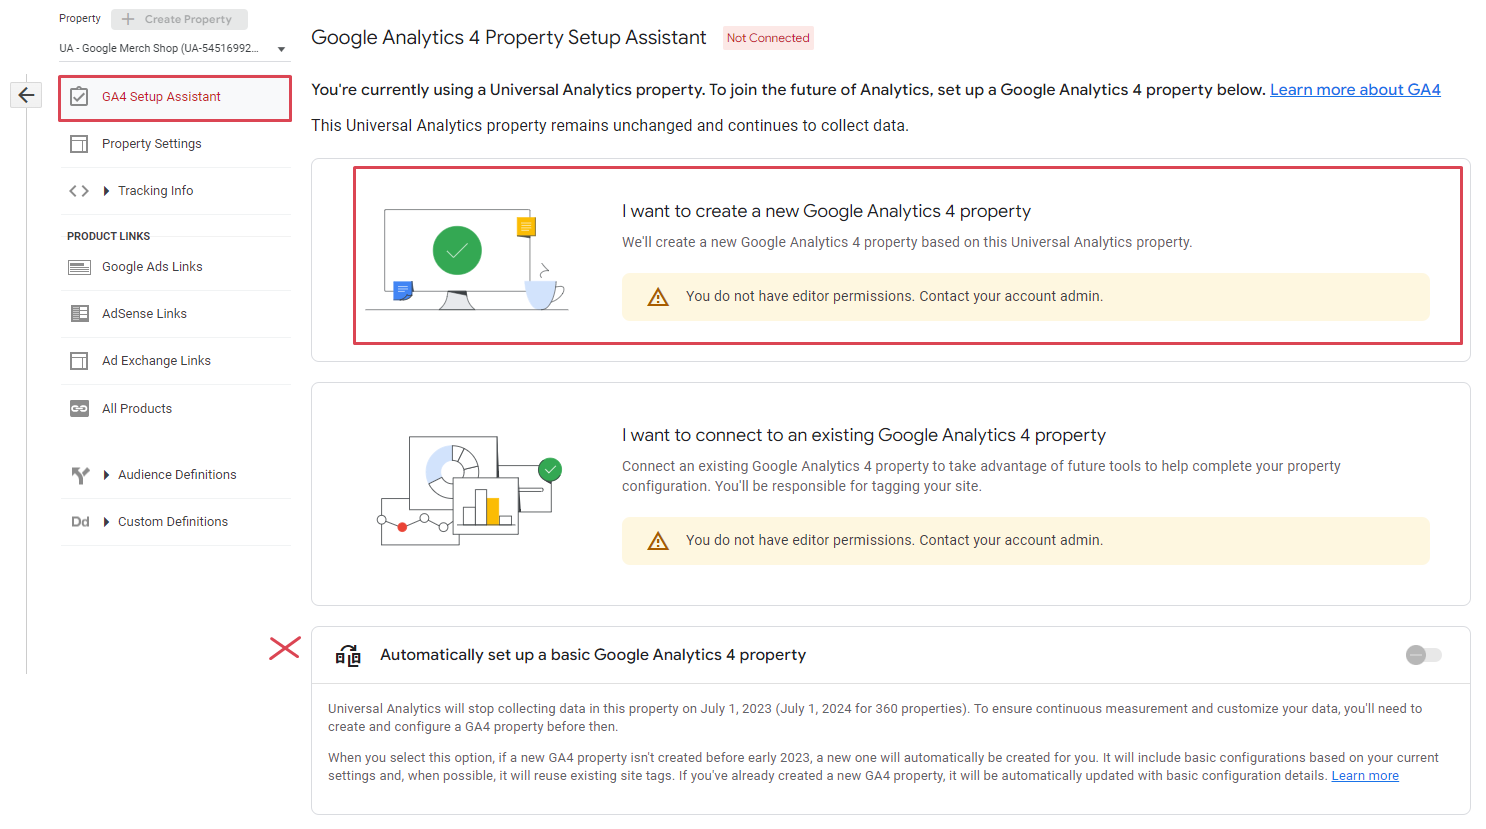Open Learn more about GA4 link
This screenshot has width=1486, height=829.
1355,90
